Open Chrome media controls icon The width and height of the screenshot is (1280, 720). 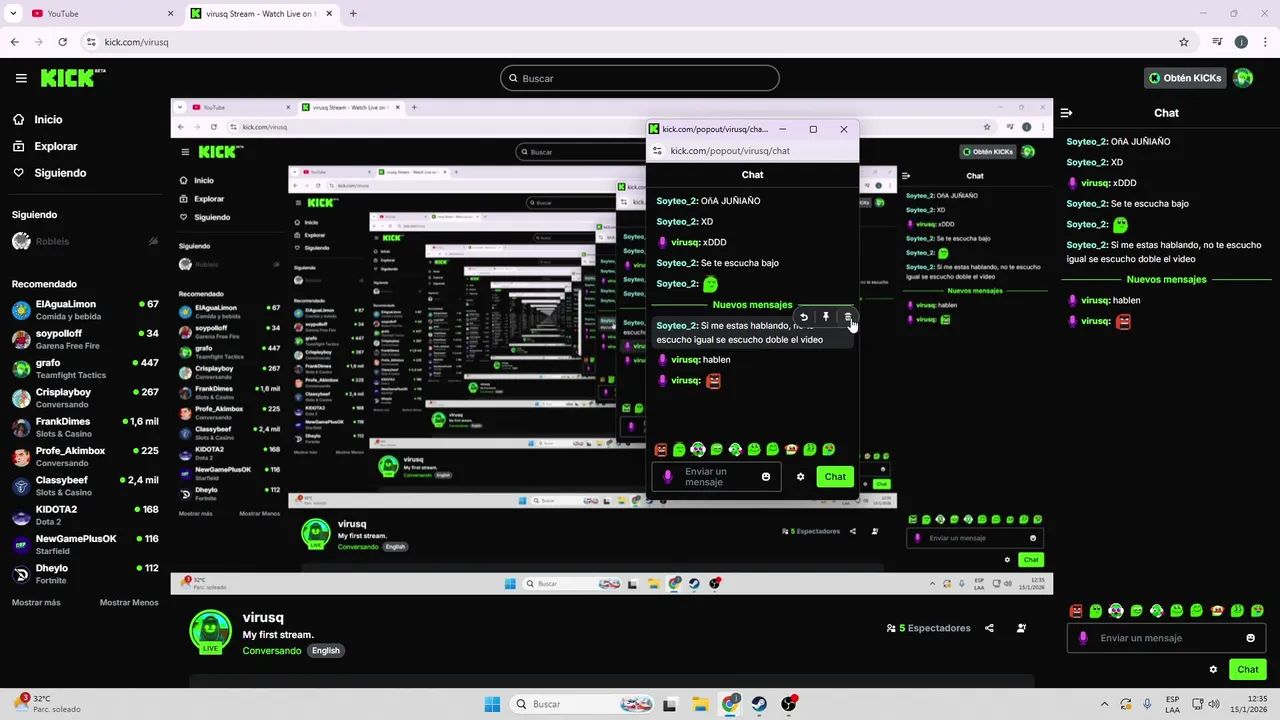click(1217, 42)
